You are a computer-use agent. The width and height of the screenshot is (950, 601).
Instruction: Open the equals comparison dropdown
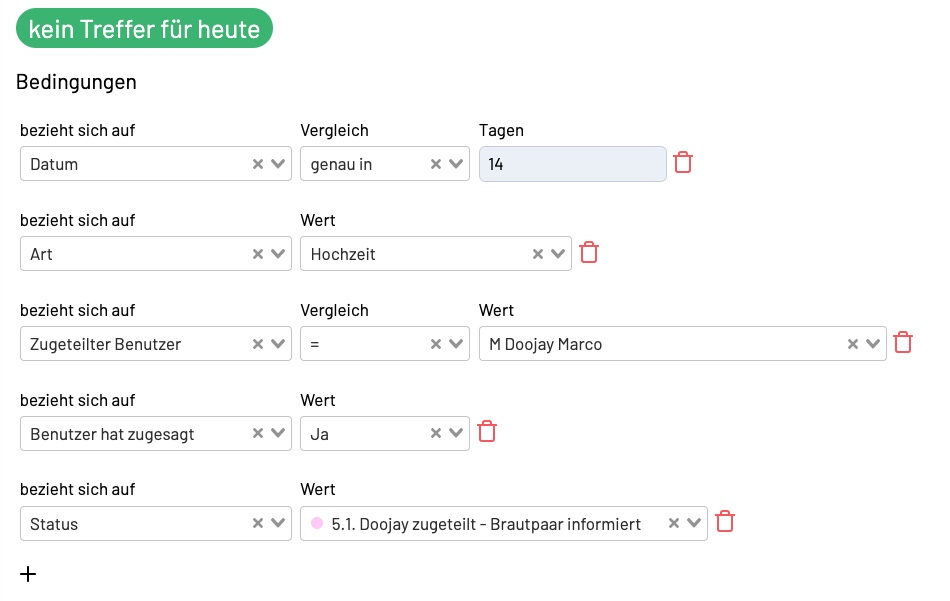coord(456,344)
